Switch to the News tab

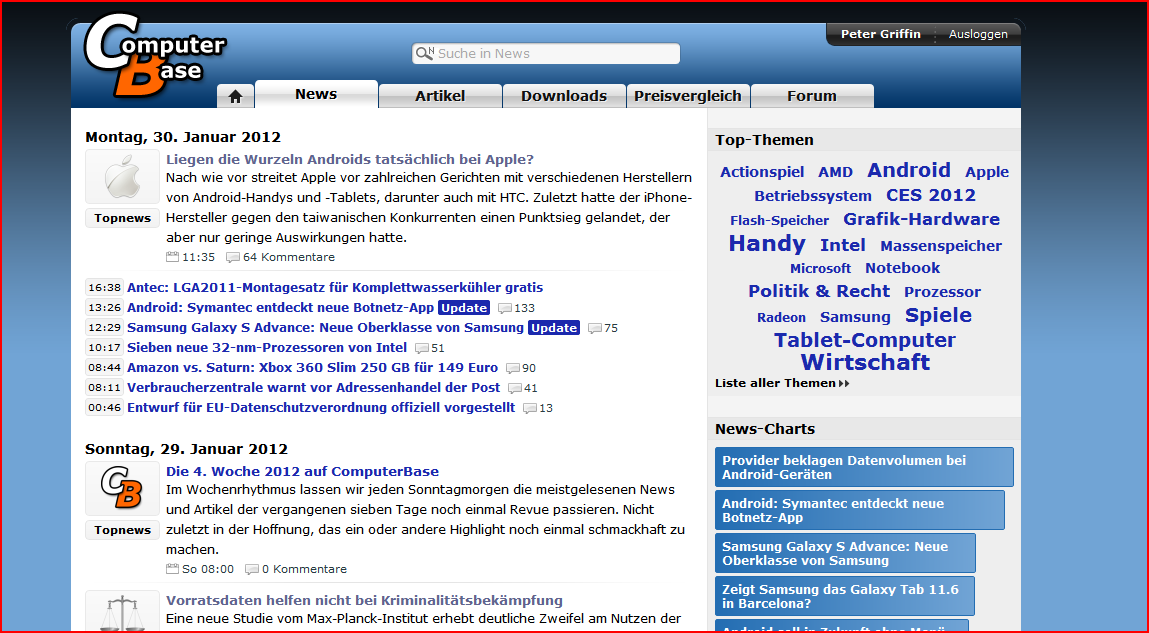(316, 94)
